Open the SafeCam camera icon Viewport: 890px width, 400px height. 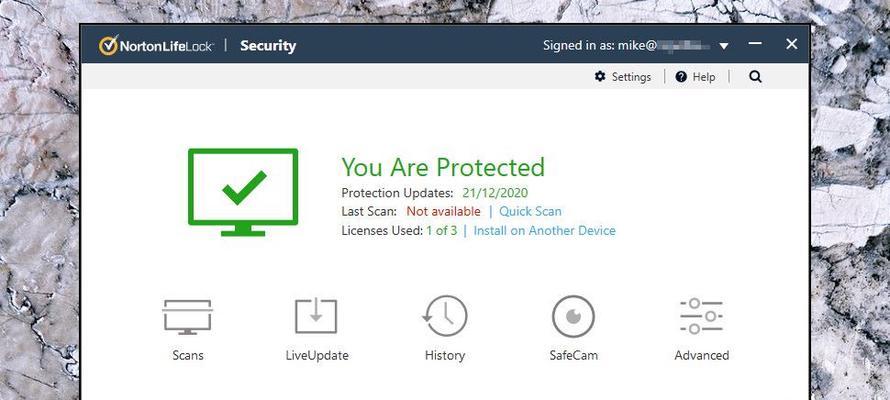tap(573, 317)
